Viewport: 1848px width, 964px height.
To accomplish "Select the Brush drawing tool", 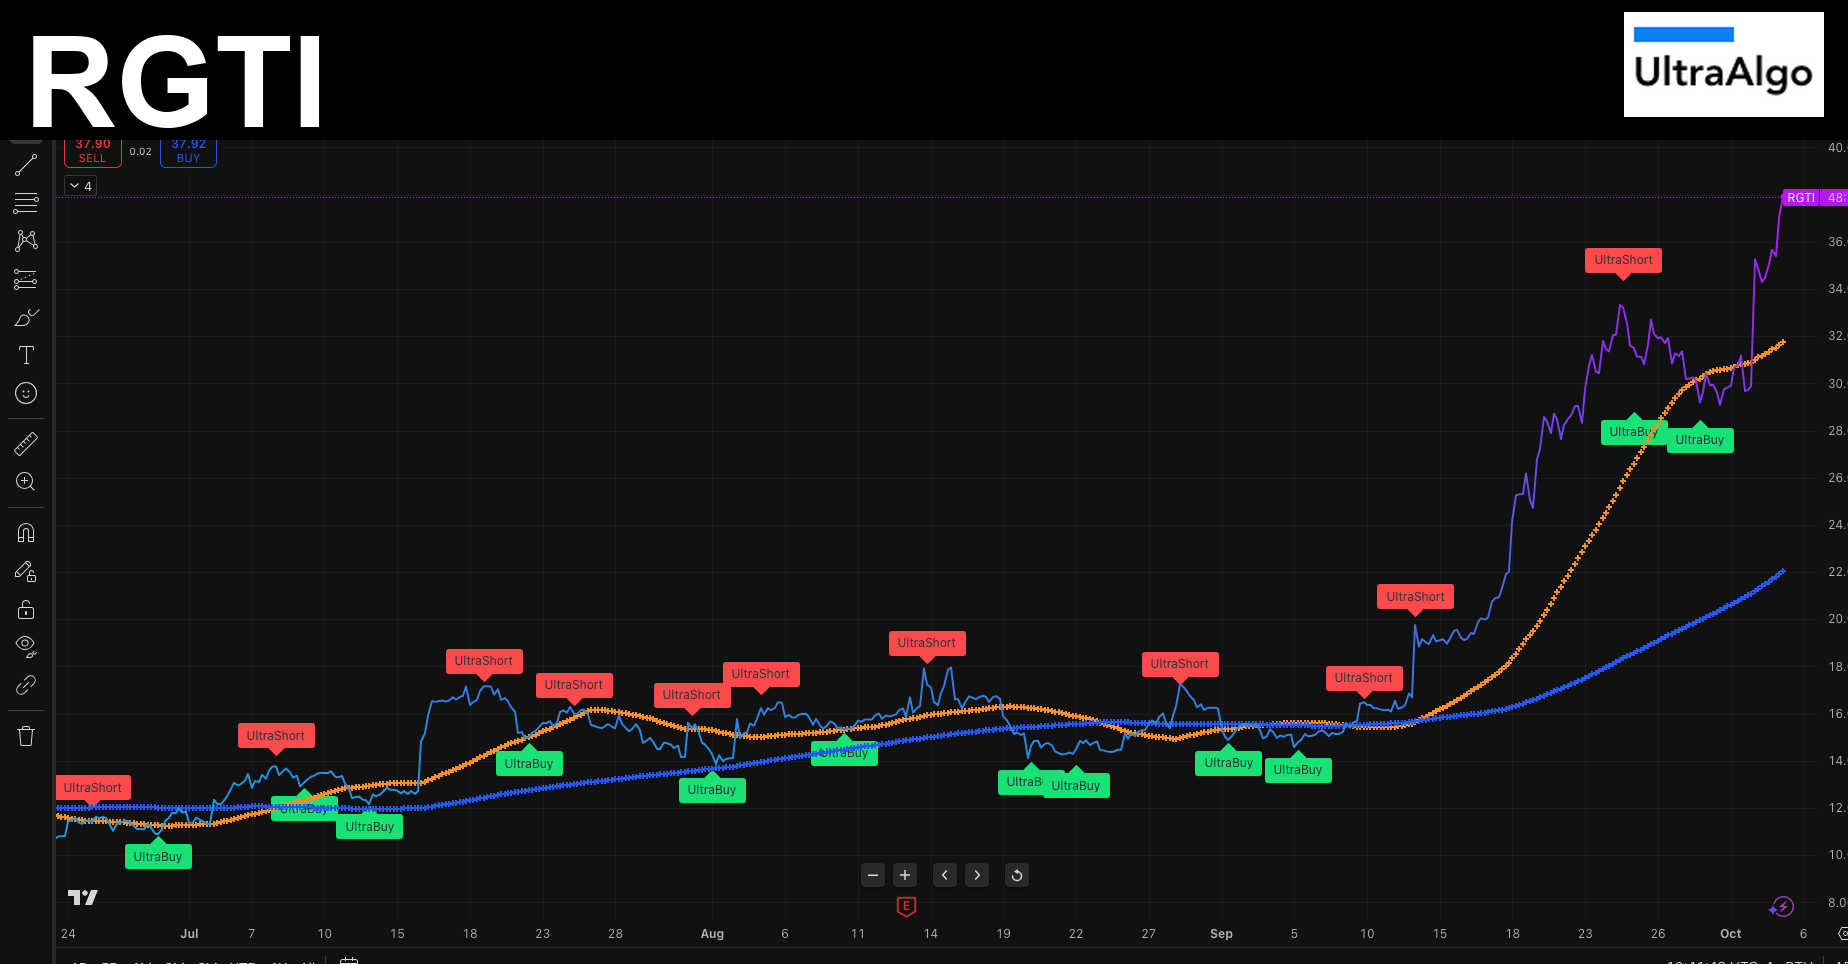I will pos(26,317).
